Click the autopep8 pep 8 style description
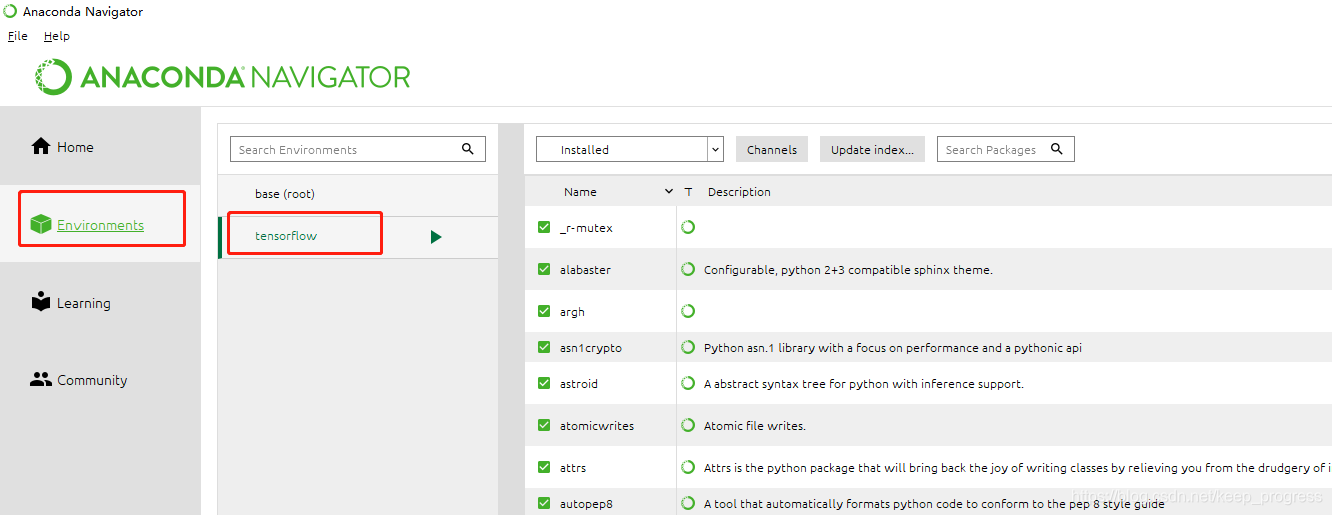 [x=934, y=503]
